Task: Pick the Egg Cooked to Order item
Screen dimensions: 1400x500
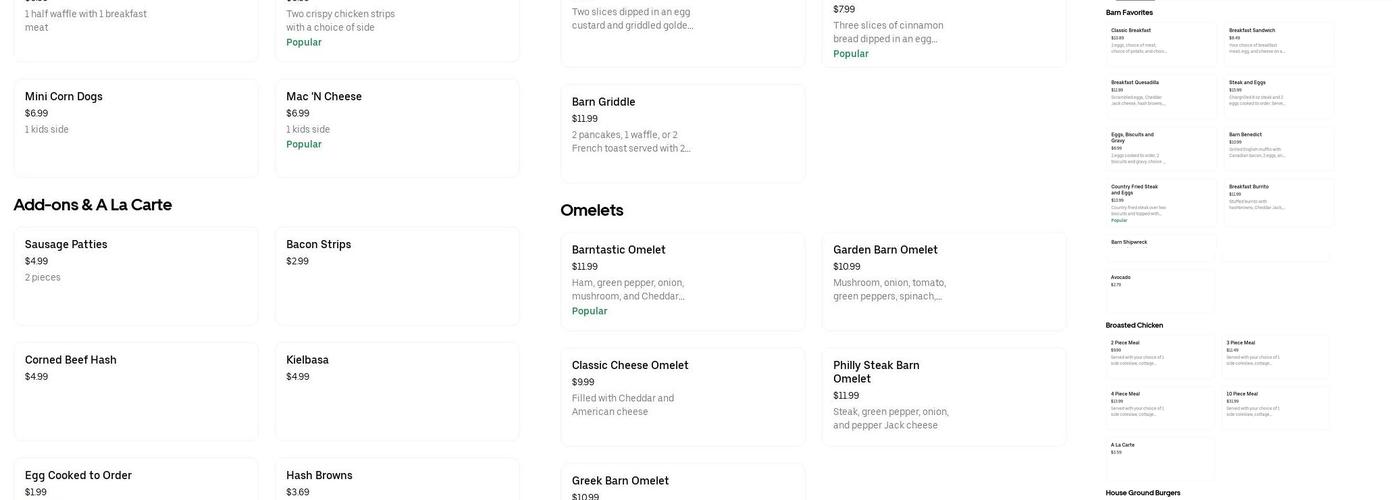Action: tap(135, 482)
